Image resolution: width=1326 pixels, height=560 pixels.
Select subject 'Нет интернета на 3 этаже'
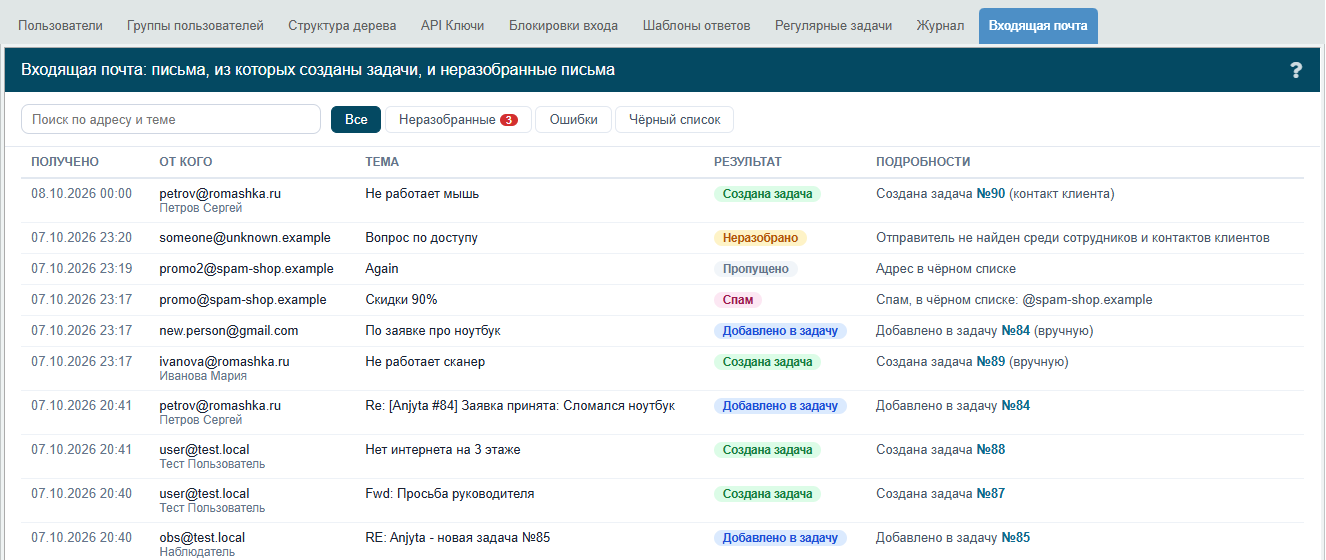pos(443,449)
